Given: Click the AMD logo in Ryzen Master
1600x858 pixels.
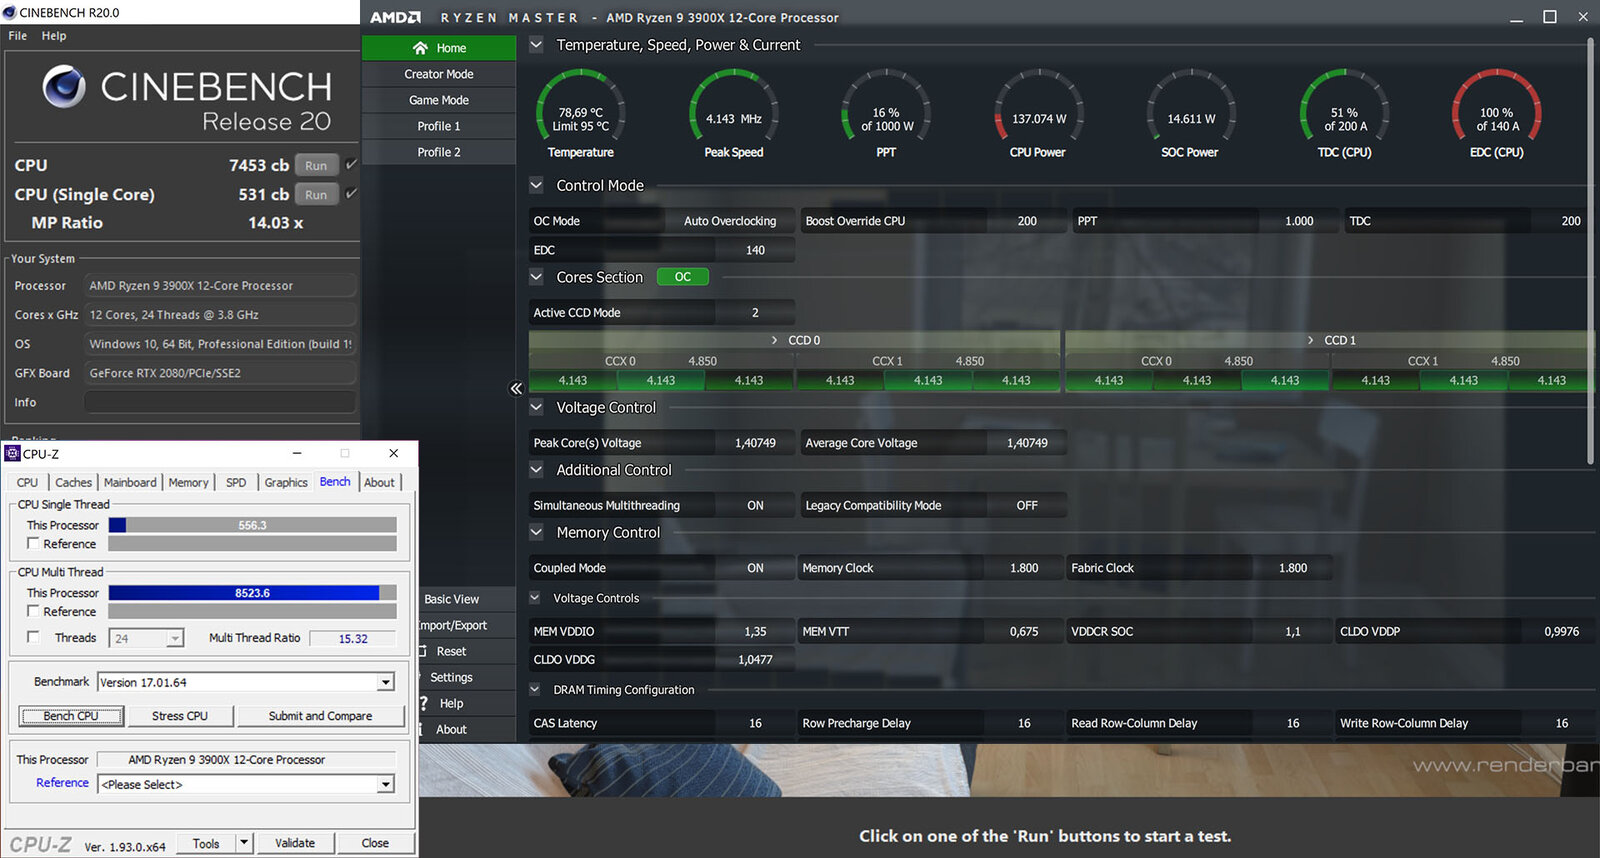Looking at the screenshot, I should tap(395, 17).
